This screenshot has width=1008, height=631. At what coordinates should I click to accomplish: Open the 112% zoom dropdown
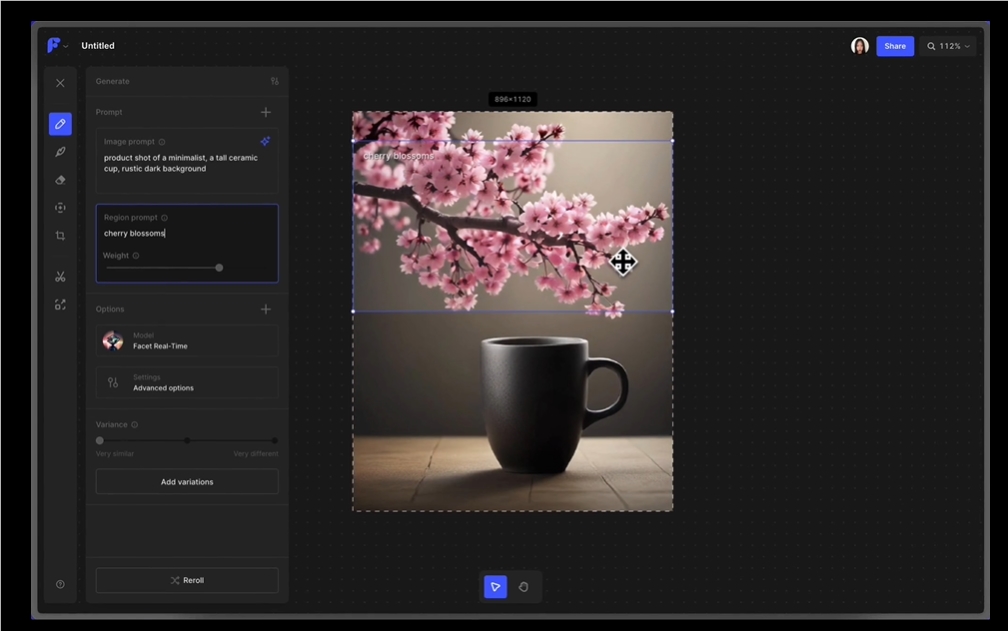948,46
